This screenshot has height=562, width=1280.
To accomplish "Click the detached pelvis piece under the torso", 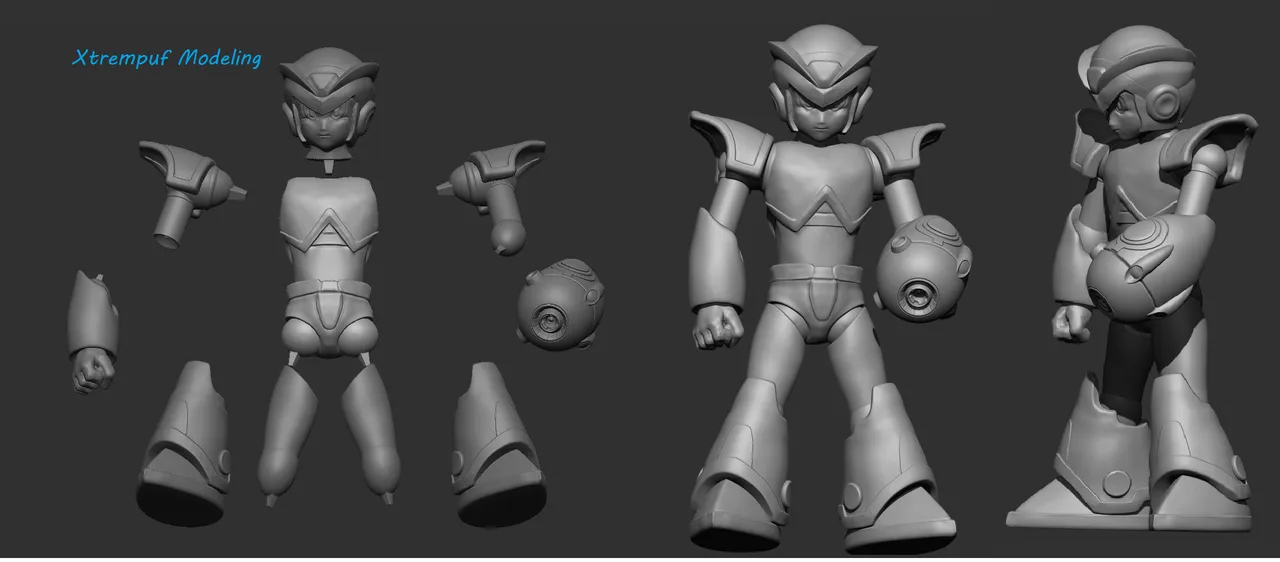I will tap(328, 321).
